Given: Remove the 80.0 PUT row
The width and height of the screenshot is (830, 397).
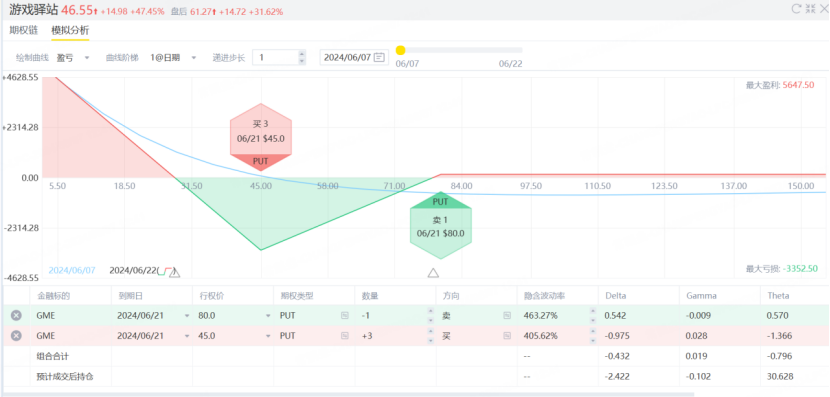Looking at the screenshot, I should tap(16, 315).
